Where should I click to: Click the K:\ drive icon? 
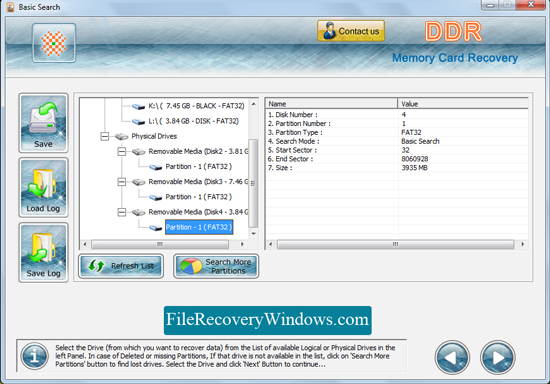click(x=139, y=106)
